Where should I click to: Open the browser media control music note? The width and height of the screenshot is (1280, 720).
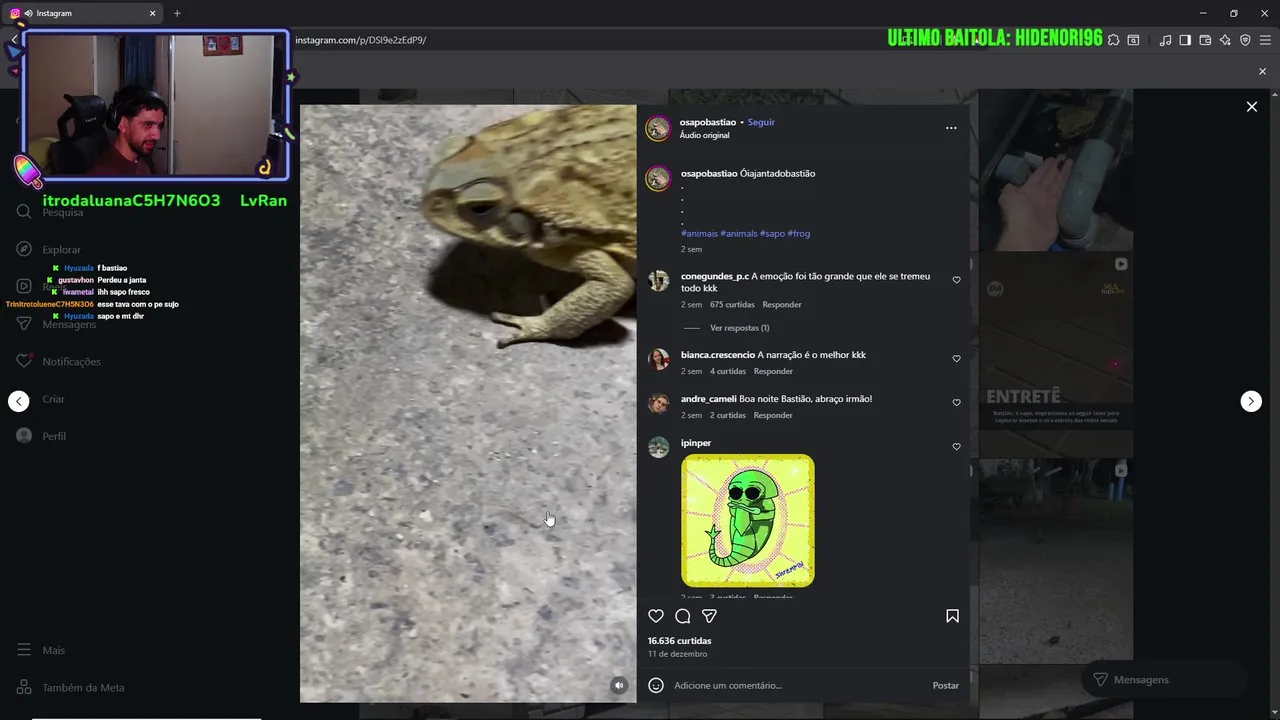[1165, 40]
